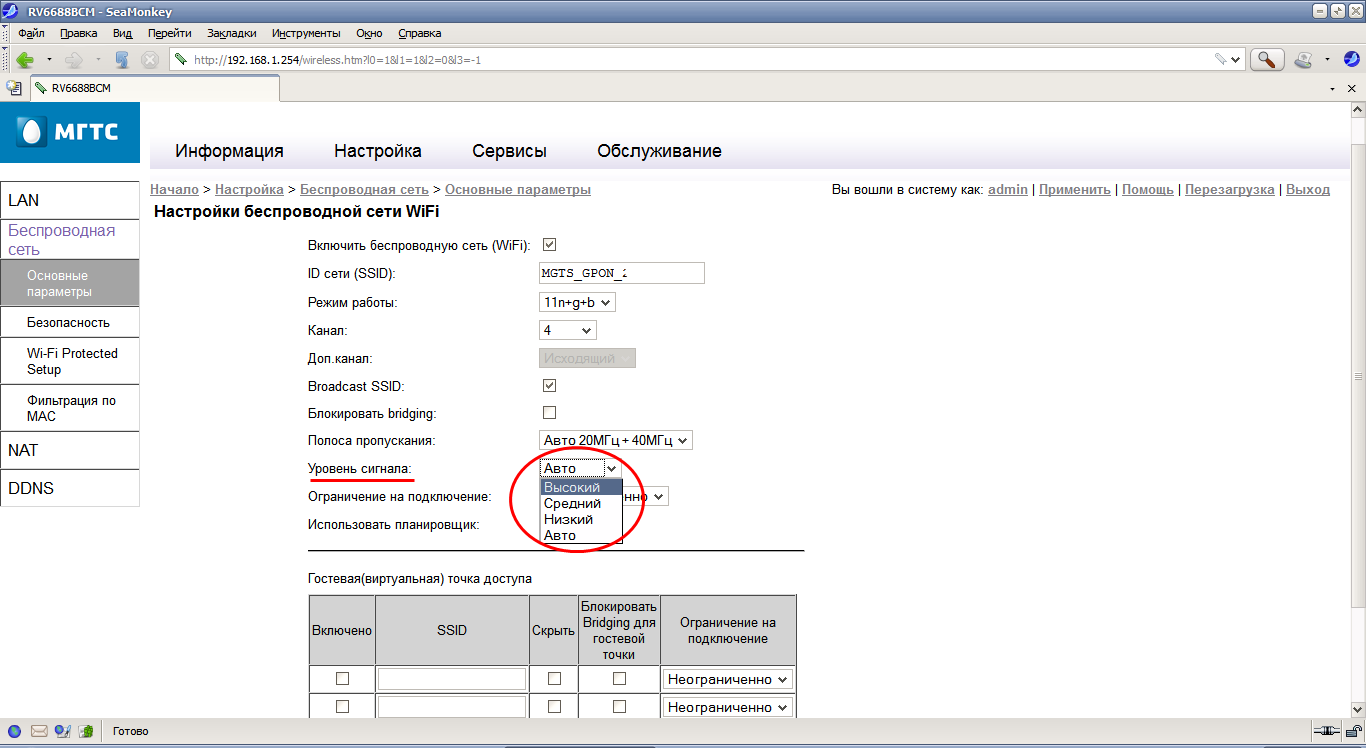1366x748 pixels.
Task: Open Composer icon in status bar
Action: point(62,731)
